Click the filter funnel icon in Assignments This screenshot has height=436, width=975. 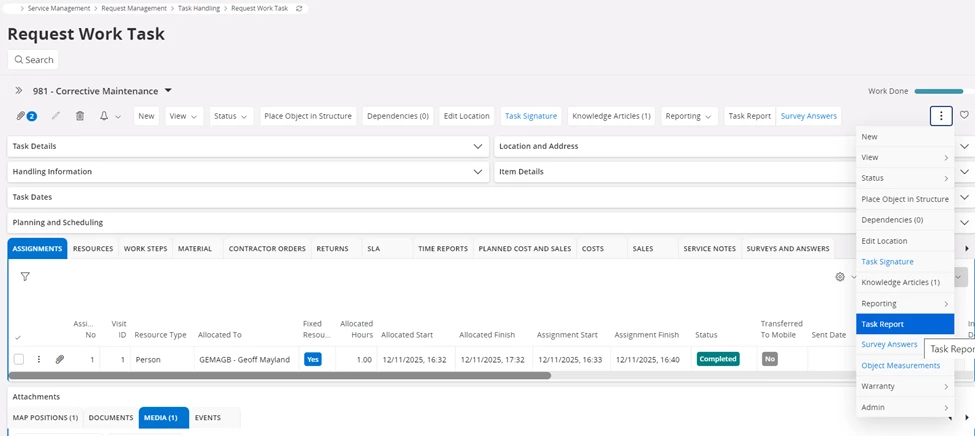click(x=25, y=277)
